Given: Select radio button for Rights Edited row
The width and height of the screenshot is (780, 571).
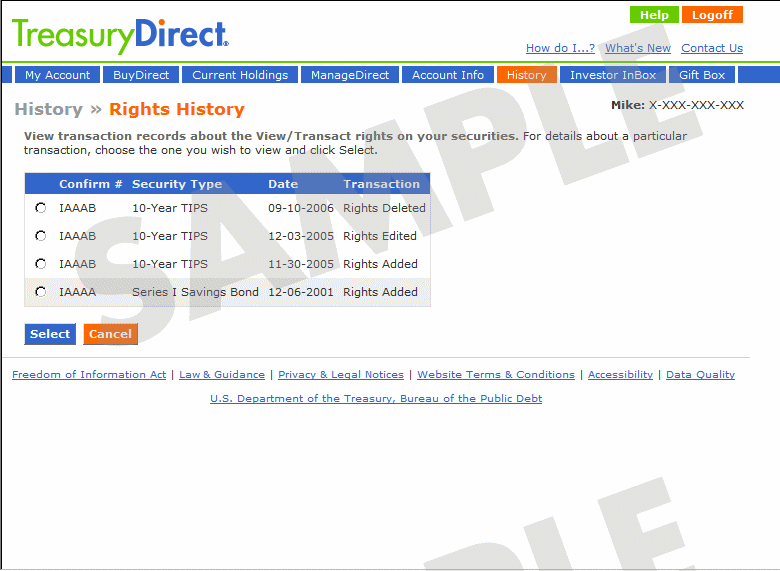Looking at the screenshot, I should (x=41, y=236).
